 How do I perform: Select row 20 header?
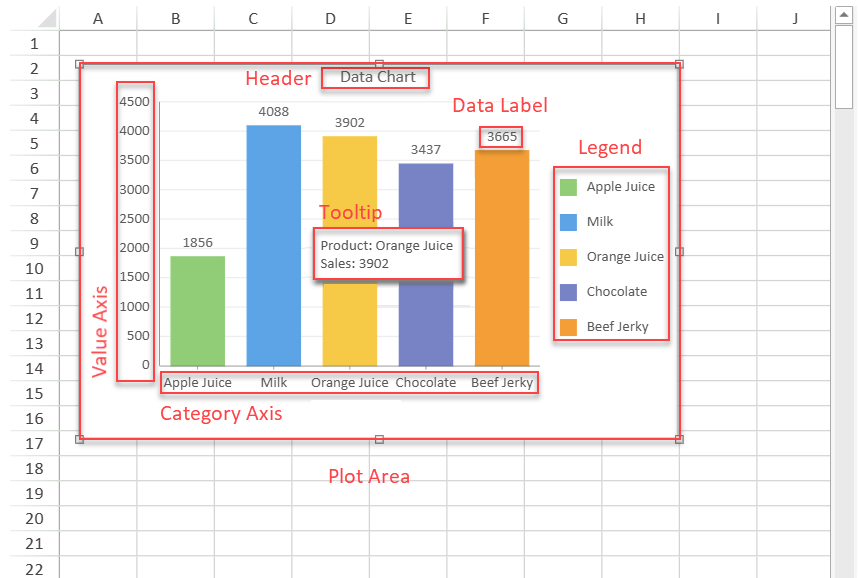coord(34,518)
